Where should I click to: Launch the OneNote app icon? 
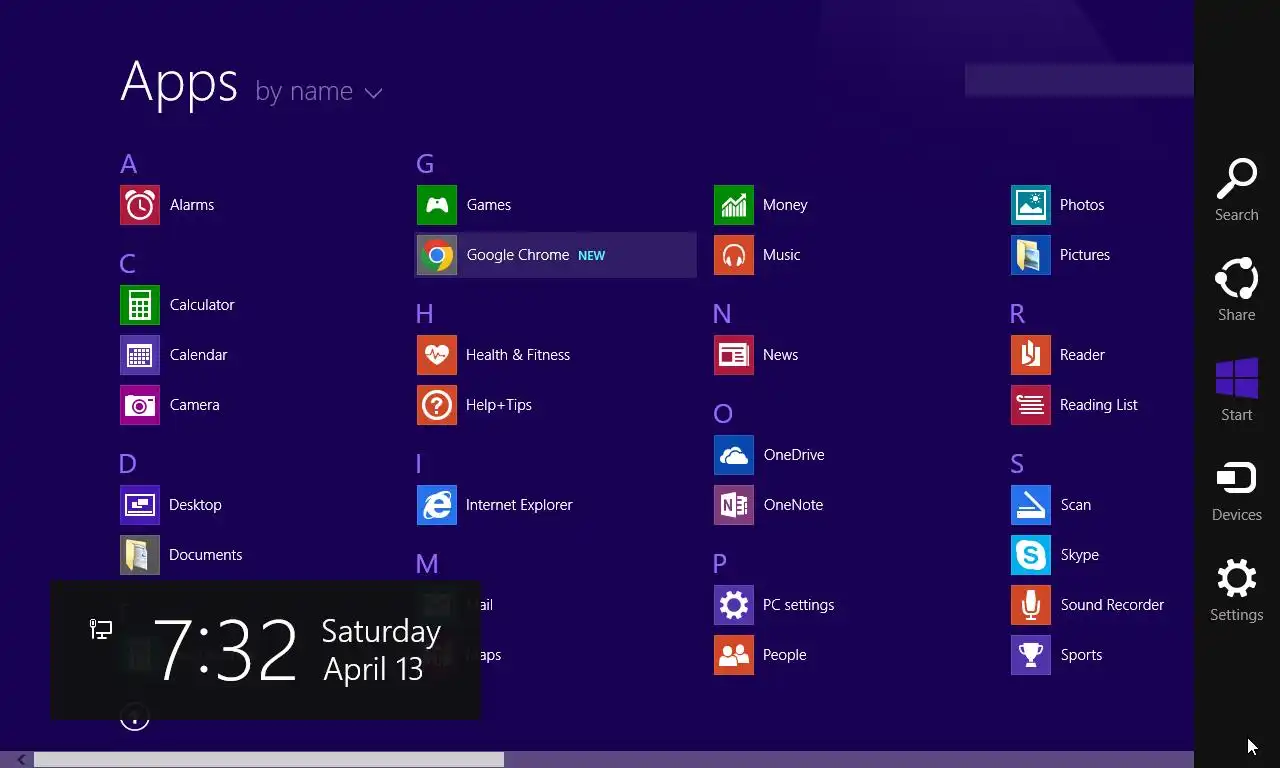(x=734, y=505)
